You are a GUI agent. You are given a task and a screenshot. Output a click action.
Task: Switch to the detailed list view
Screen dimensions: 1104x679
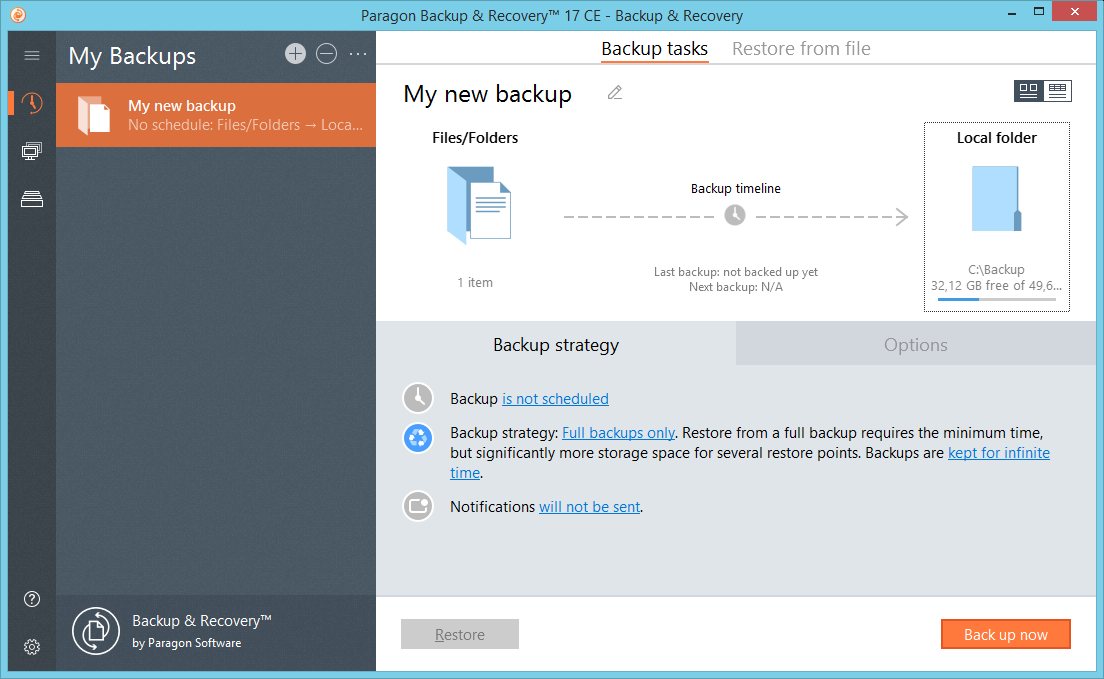tap(1058, 91)
